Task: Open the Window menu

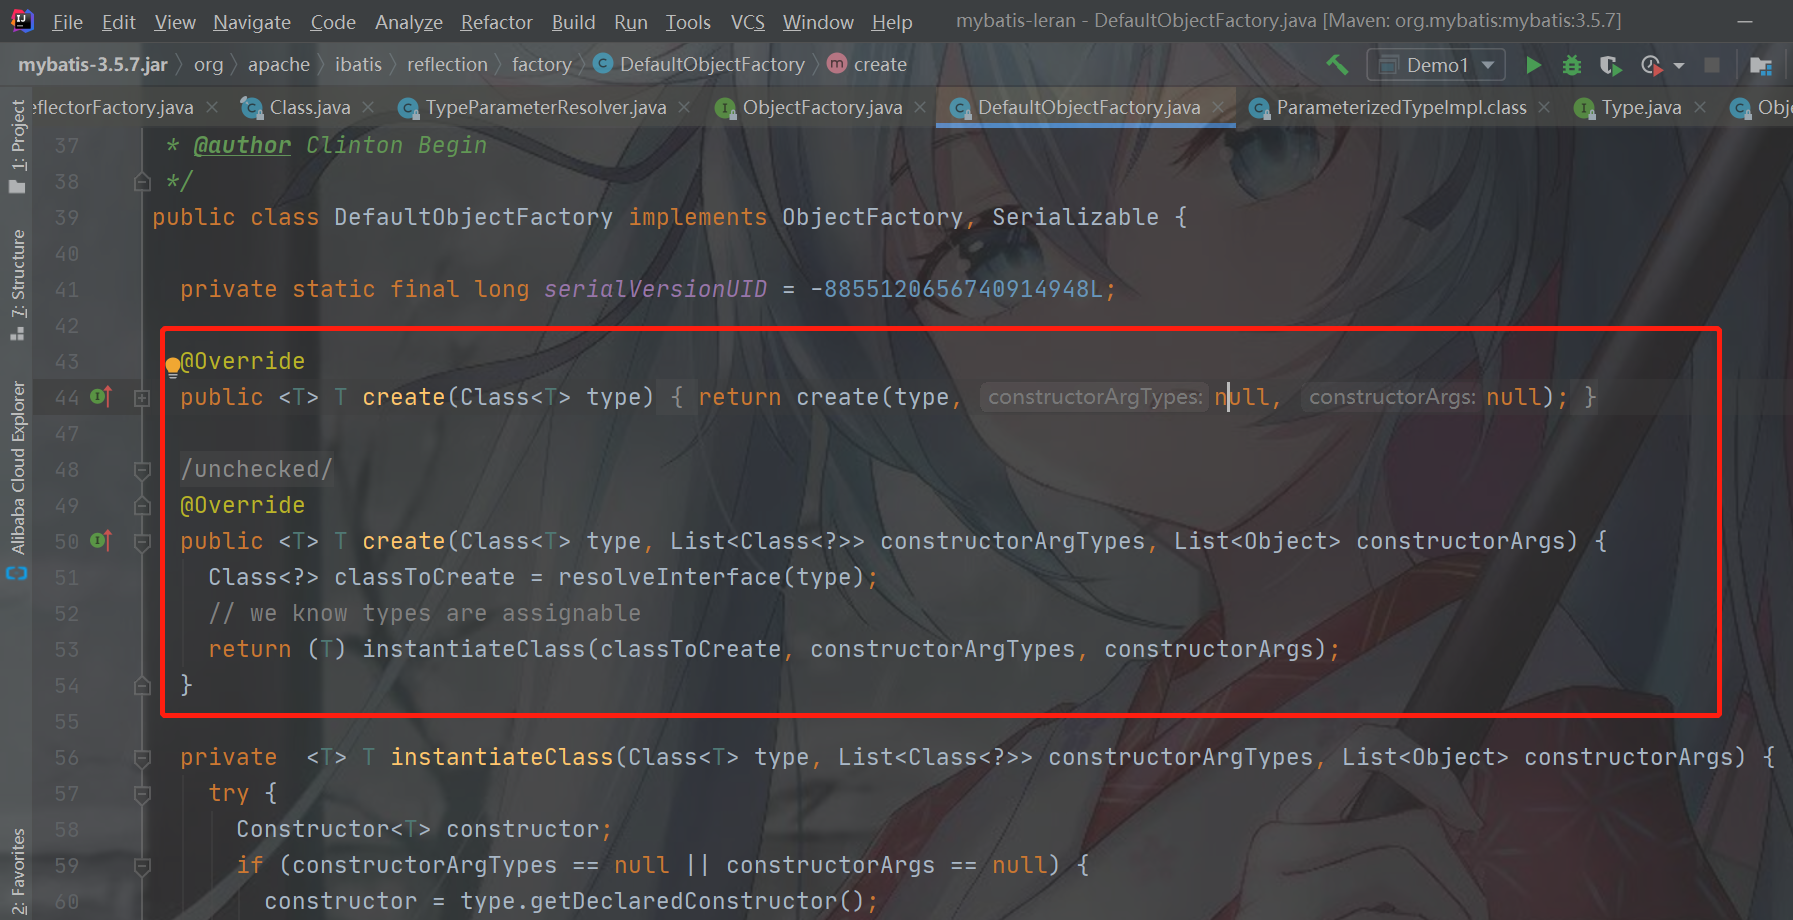Action: point(818,22)
